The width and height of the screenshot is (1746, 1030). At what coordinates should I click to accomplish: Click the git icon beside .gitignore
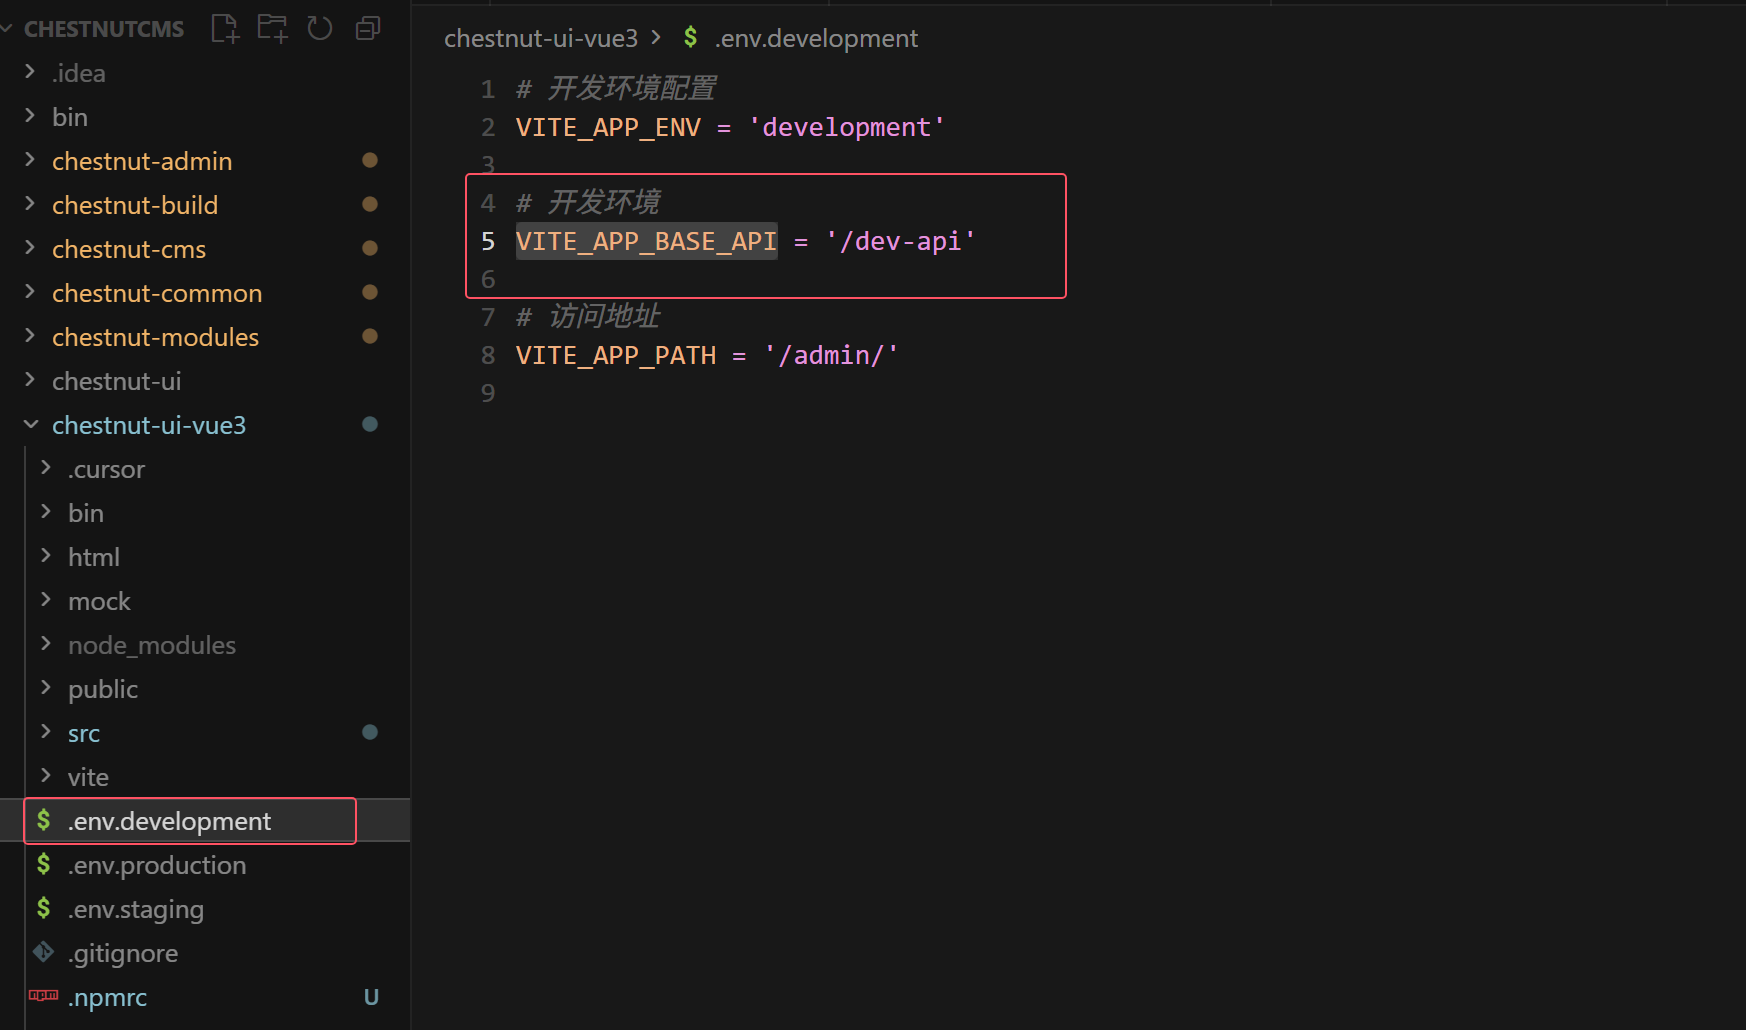coord(44,953)
